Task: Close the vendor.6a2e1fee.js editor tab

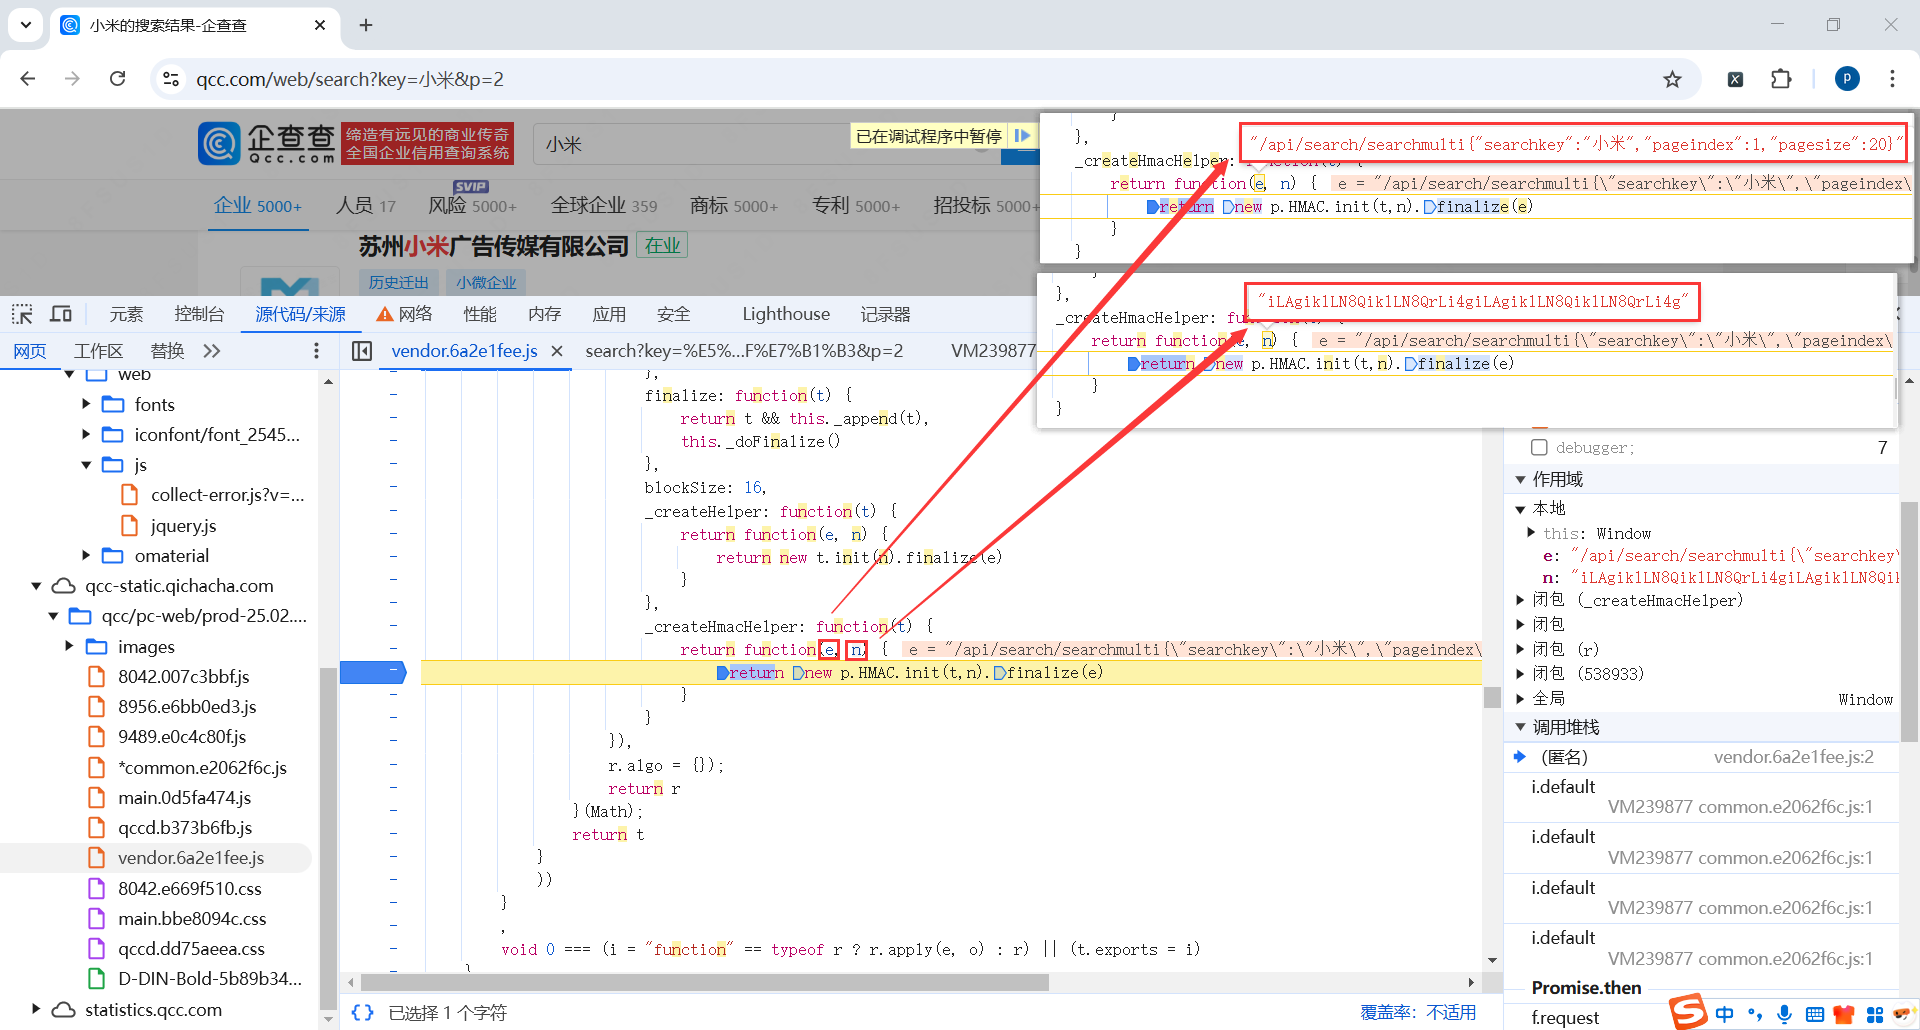Action: (x=557, y=351)
